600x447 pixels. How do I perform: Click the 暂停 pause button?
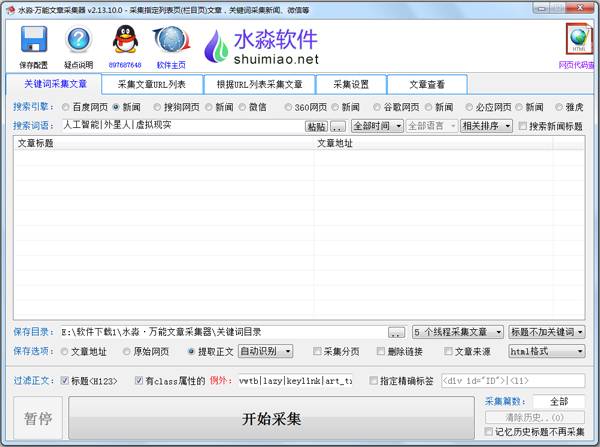[x=38, y=418]
